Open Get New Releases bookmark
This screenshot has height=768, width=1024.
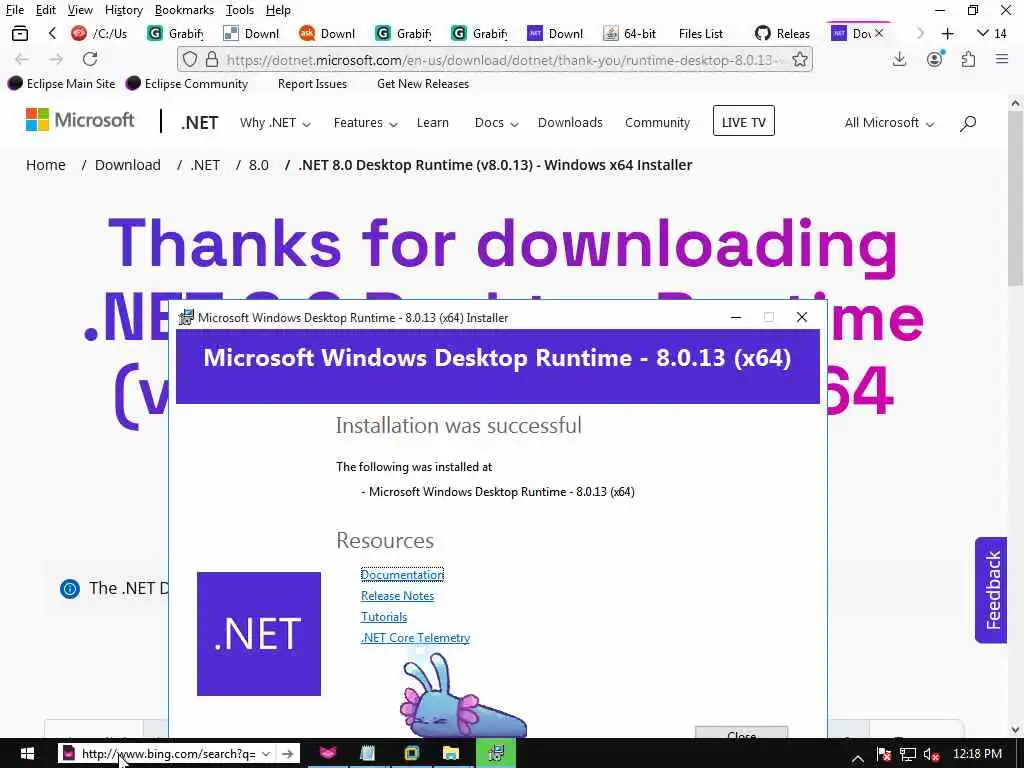point(423,84)
